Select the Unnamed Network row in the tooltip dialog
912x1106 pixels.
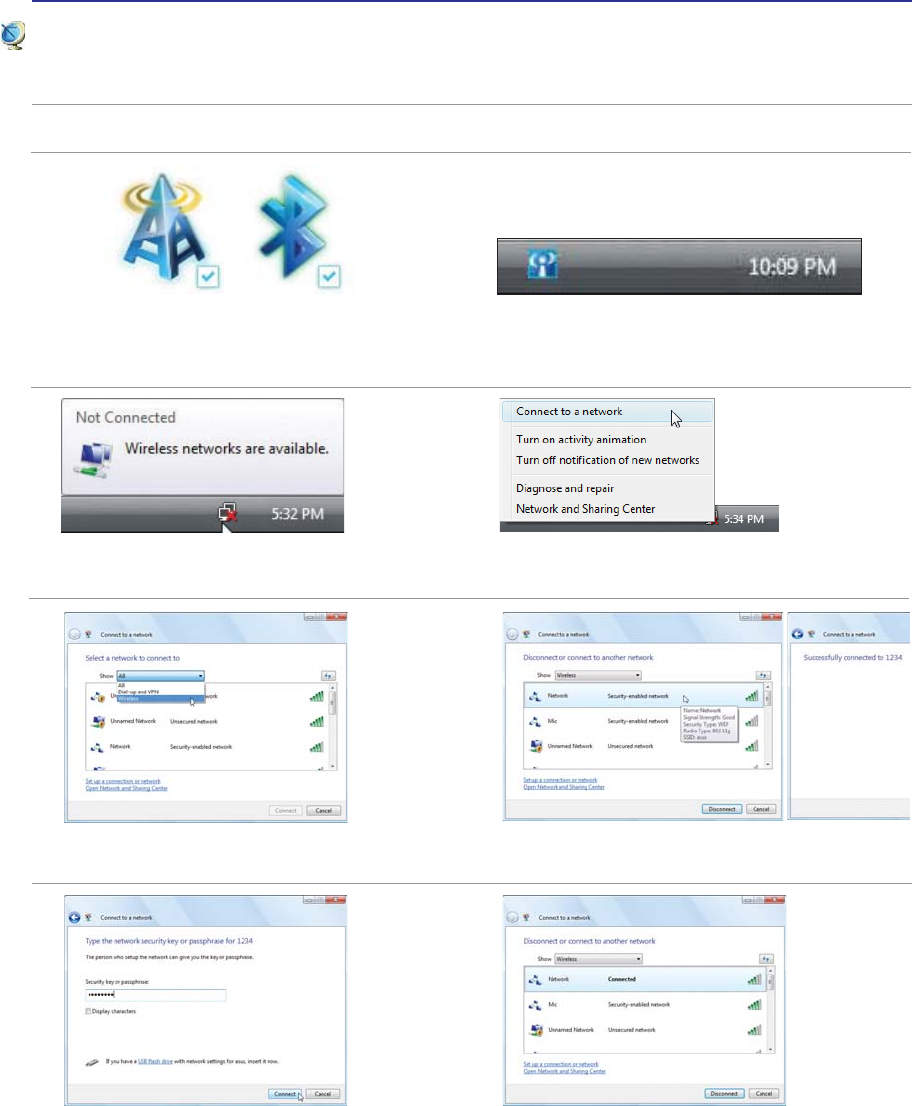point(644,746)
